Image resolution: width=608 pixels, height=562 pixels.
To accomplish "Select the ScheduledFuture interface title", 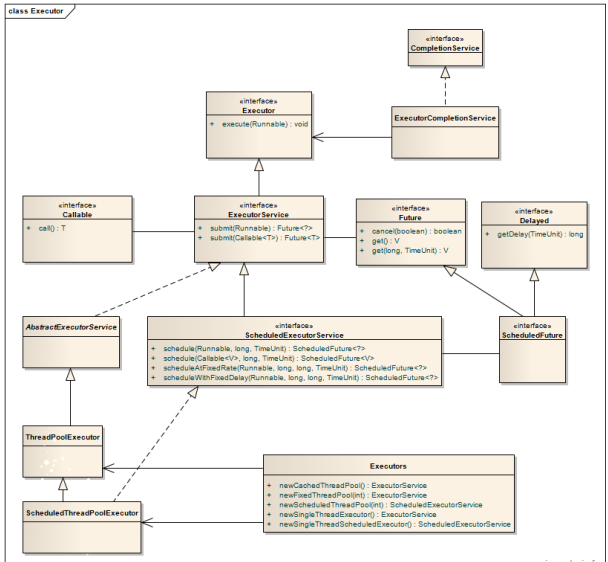I will point(532,335).
